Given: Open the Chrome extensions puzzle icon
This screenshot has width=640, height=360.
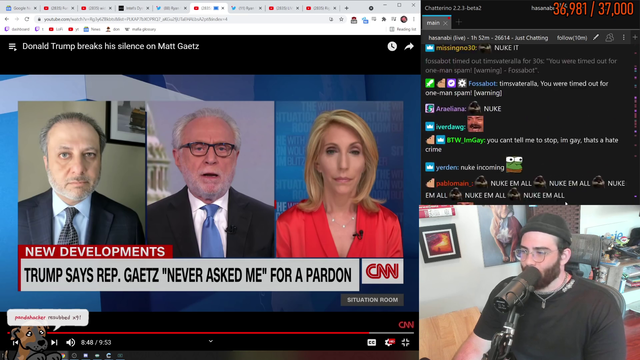Looking at the screenshot, I should pos(384,19).
